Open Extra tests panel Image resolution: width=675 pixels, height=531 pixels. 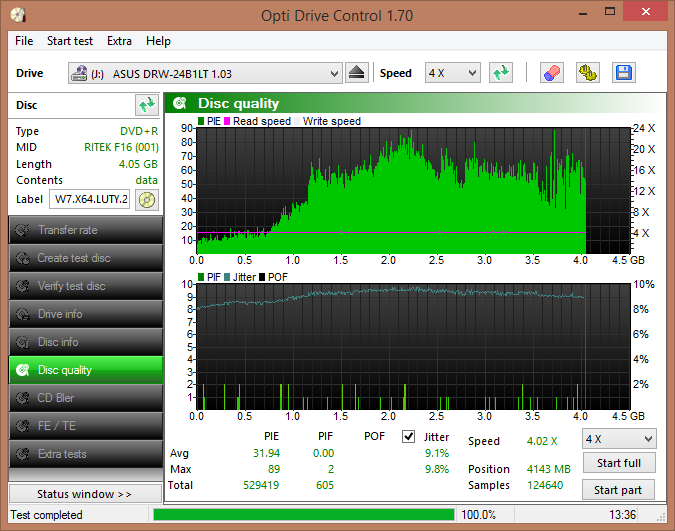(x=86, y=454)
